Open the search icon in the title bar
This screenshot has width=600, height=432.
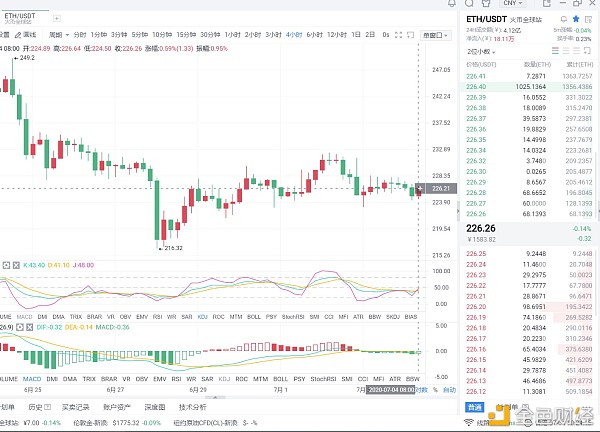tap(469, 3)
